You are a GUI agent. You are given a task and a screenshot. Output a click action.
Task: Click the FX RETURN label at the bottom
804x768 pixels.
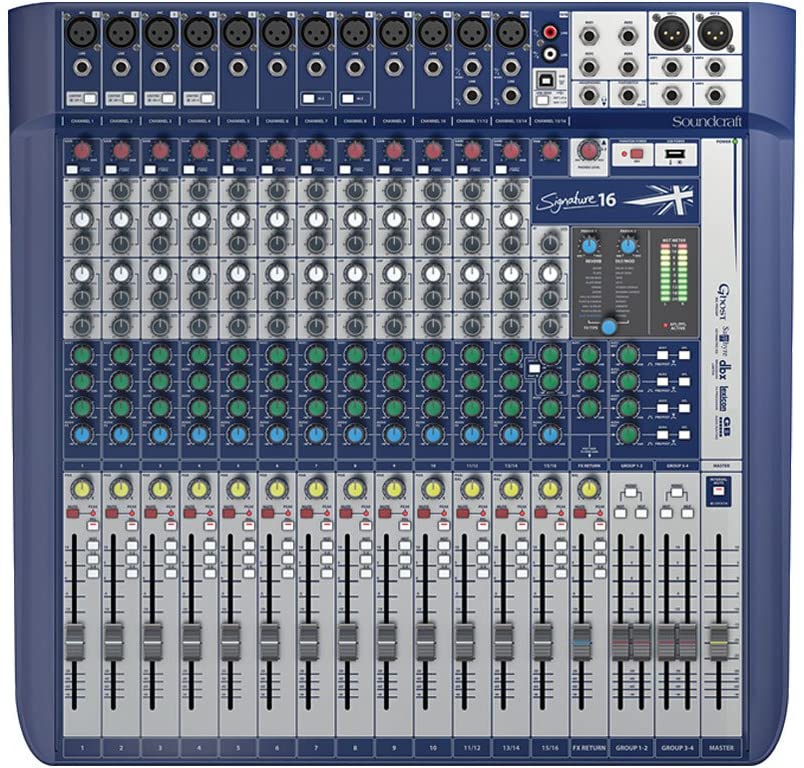tap(588, 747)
